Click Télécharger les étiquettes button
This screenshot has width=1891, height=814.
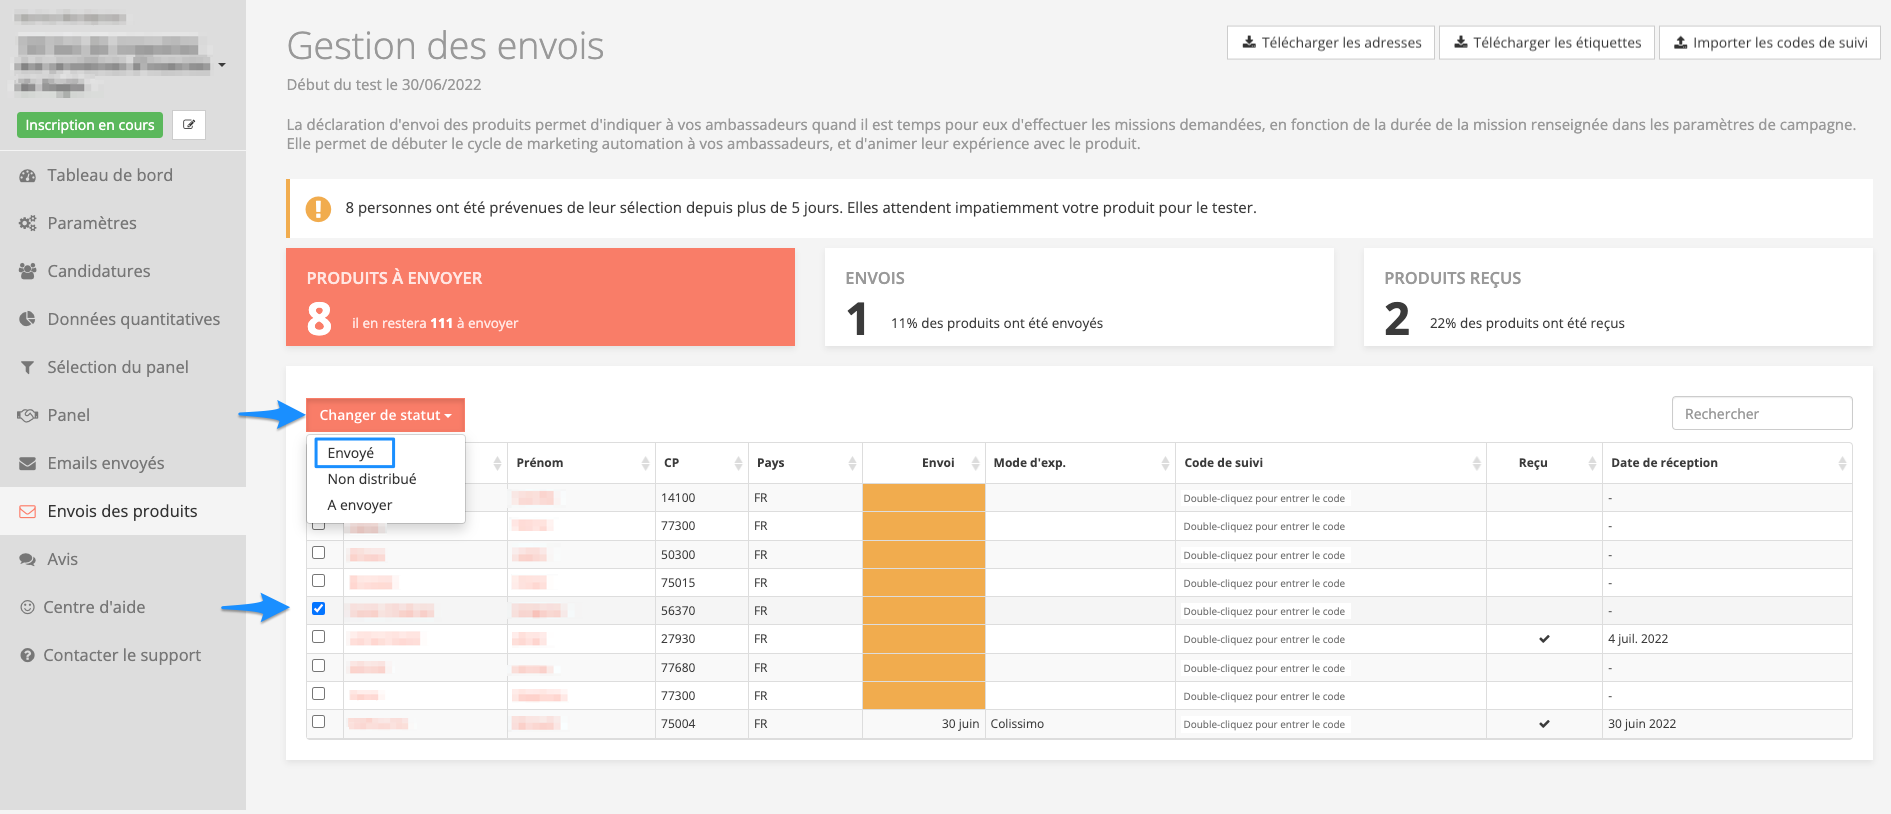(x=1546, y=43)
